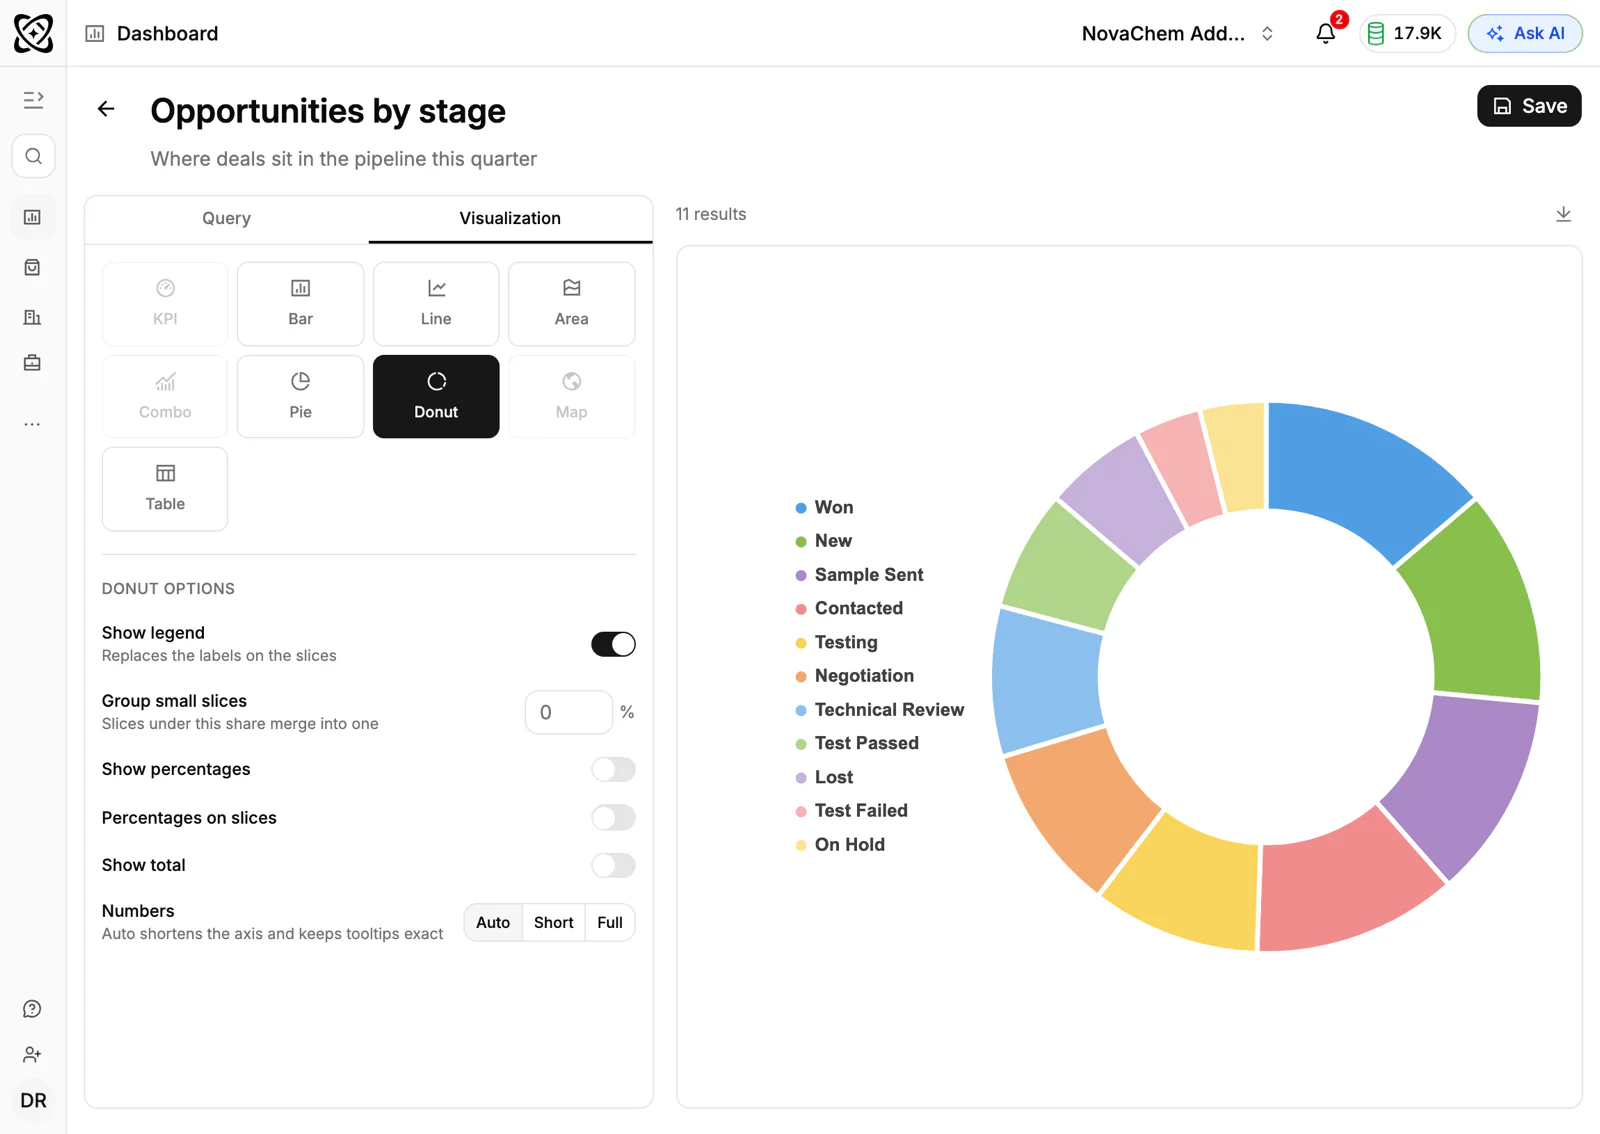Switch to the Visualization tab
Viewport: 1600px width, 1134px height.
[510, 218]
